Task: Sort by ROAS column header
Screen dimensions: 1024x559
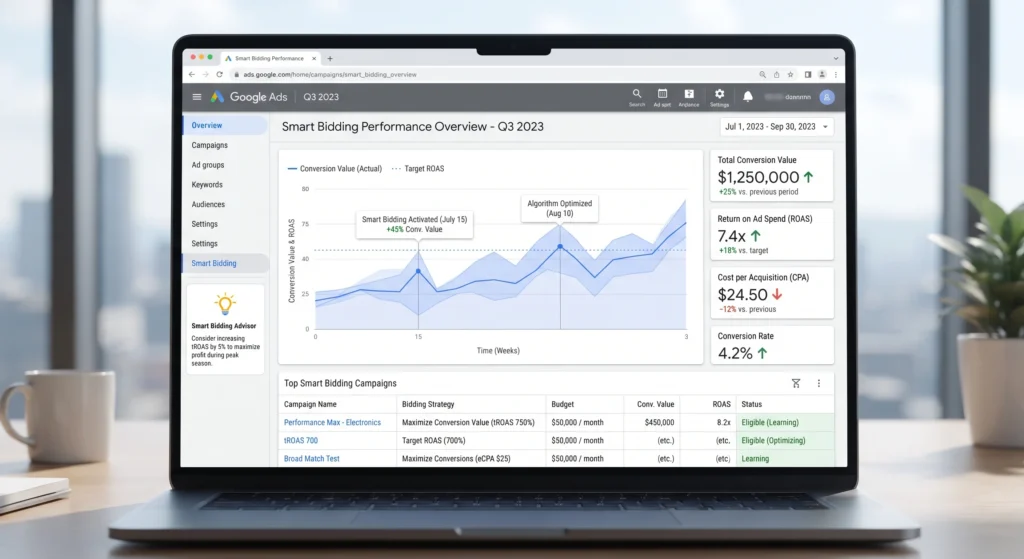Action: pyautogui.click(x=721, y=404)
